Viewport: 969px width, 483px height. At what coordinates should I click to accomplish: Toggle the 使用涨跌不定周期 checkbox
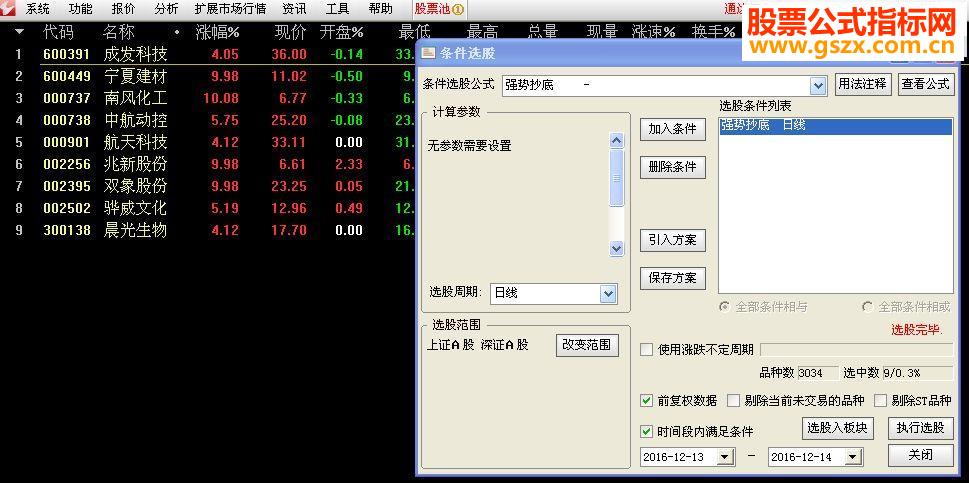click(x=646, y=350)
